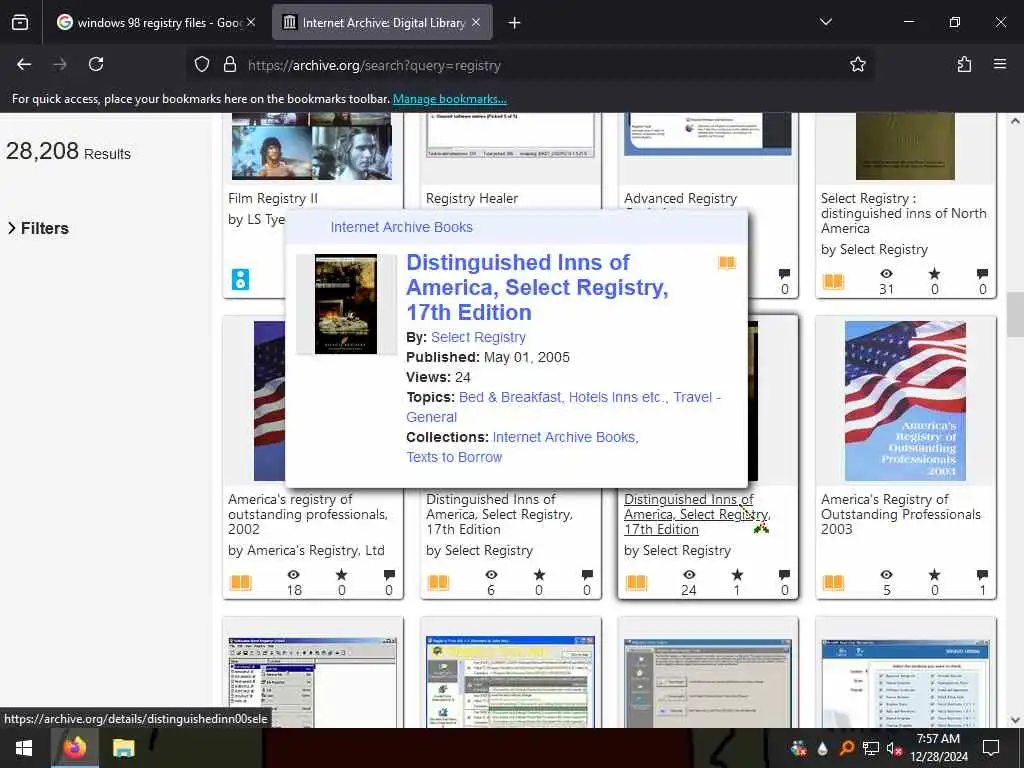Open underlined Distinguished Inns title with 24 views
This screenshot has height=768, width=1024.
[x=697, y=515]
